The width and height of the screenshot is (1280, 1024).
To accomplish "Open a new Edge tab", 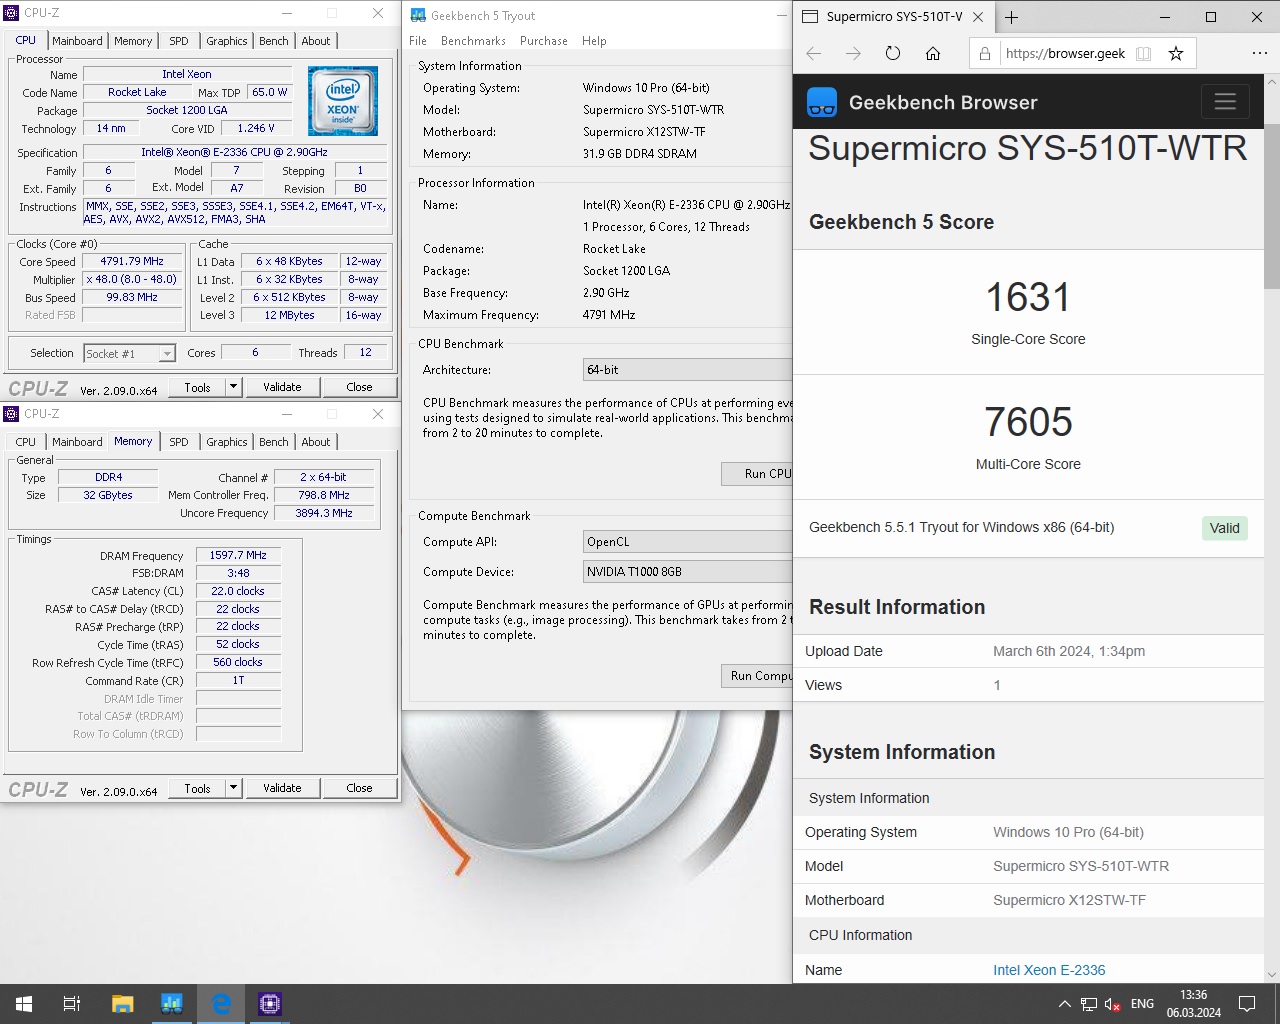I will pos(1011,17).
